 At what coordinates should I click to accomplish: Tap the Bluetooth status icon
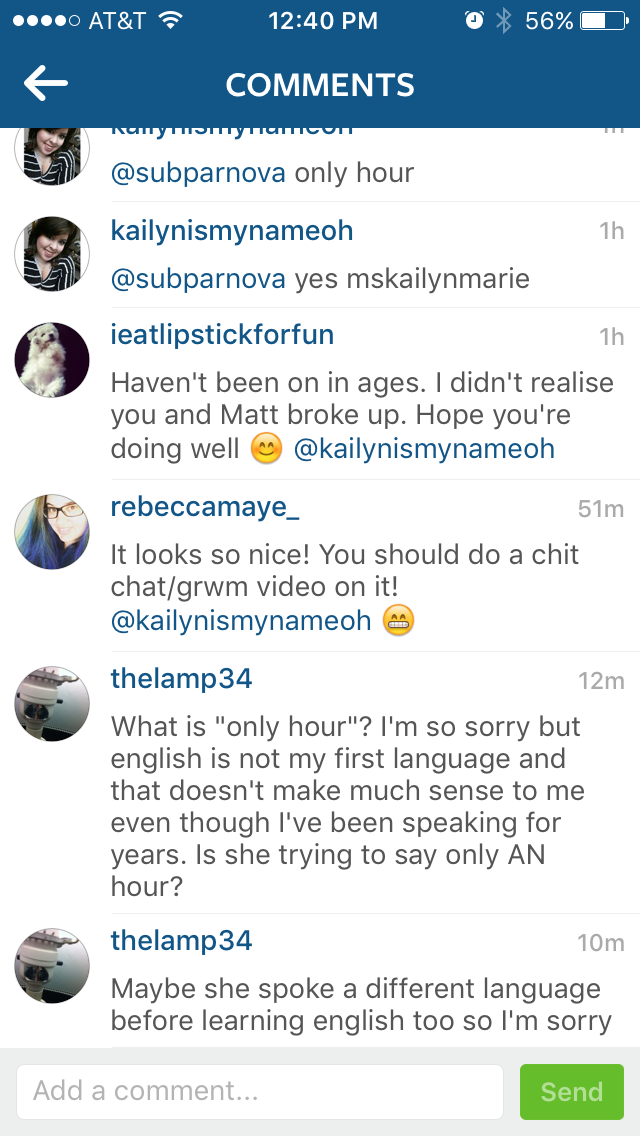tap(503, 21)
